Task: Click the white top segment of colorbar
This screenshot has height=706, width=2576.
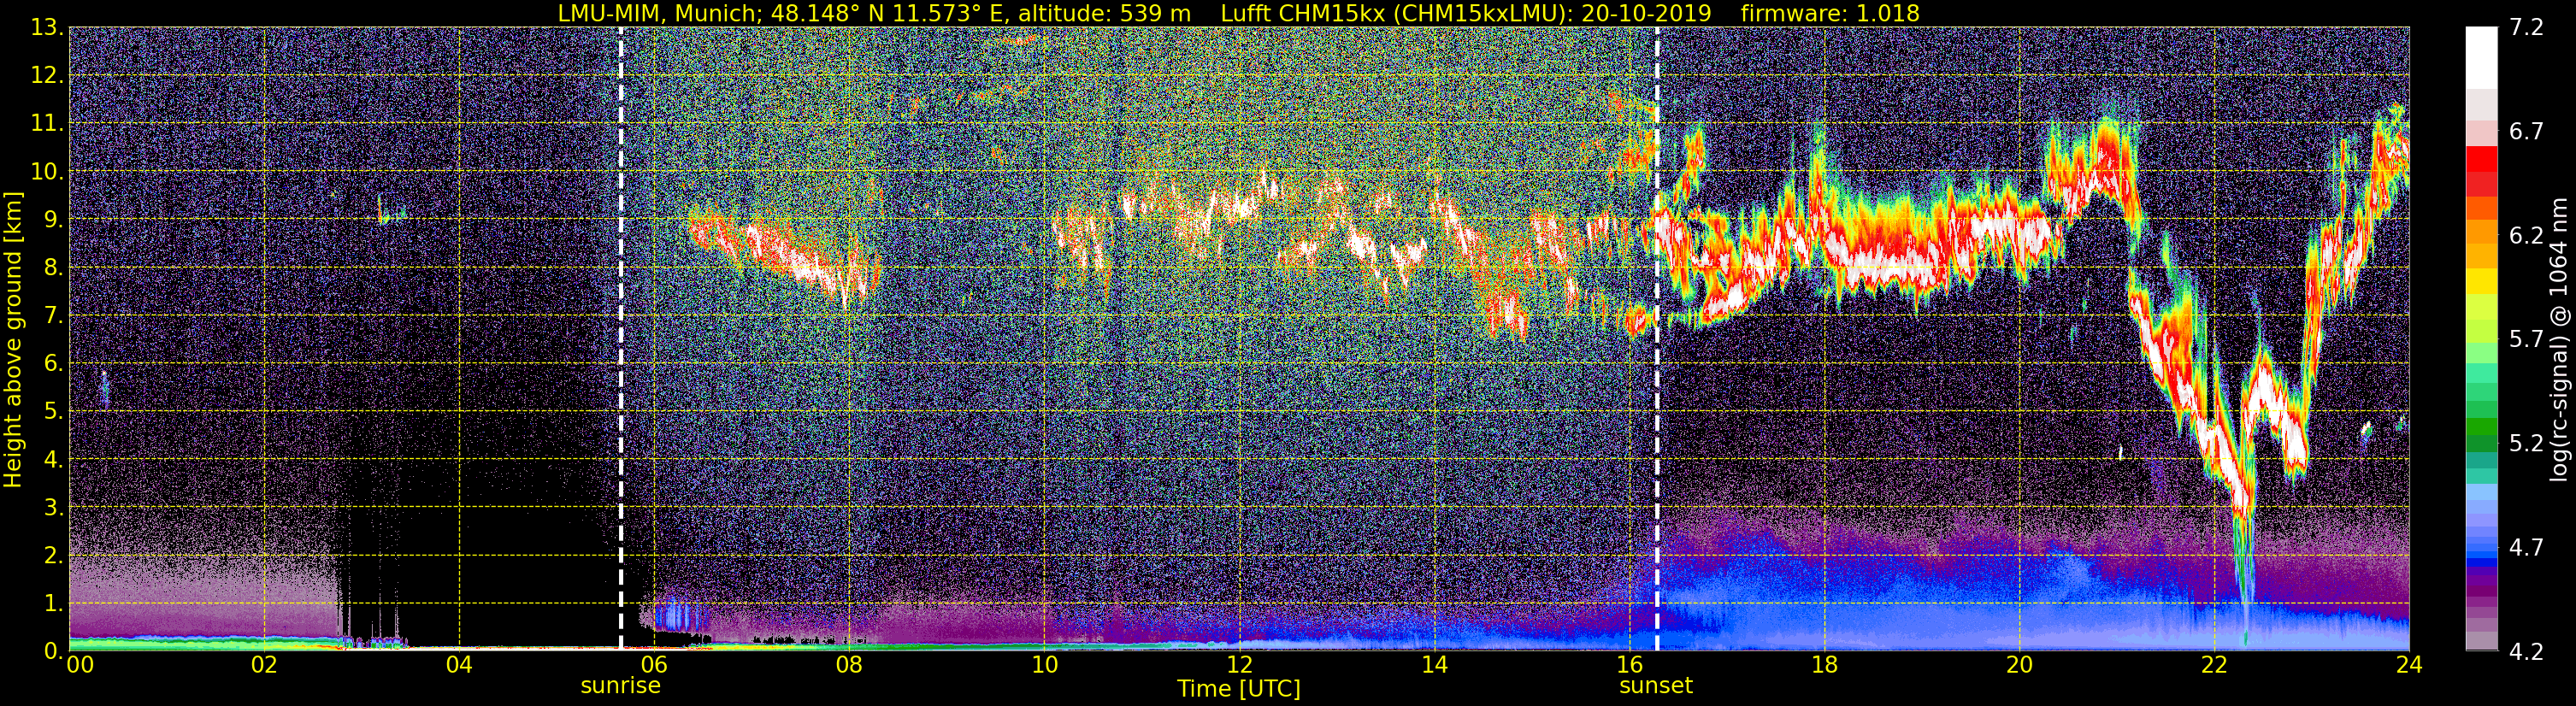Action: [x=2481, y=57]
